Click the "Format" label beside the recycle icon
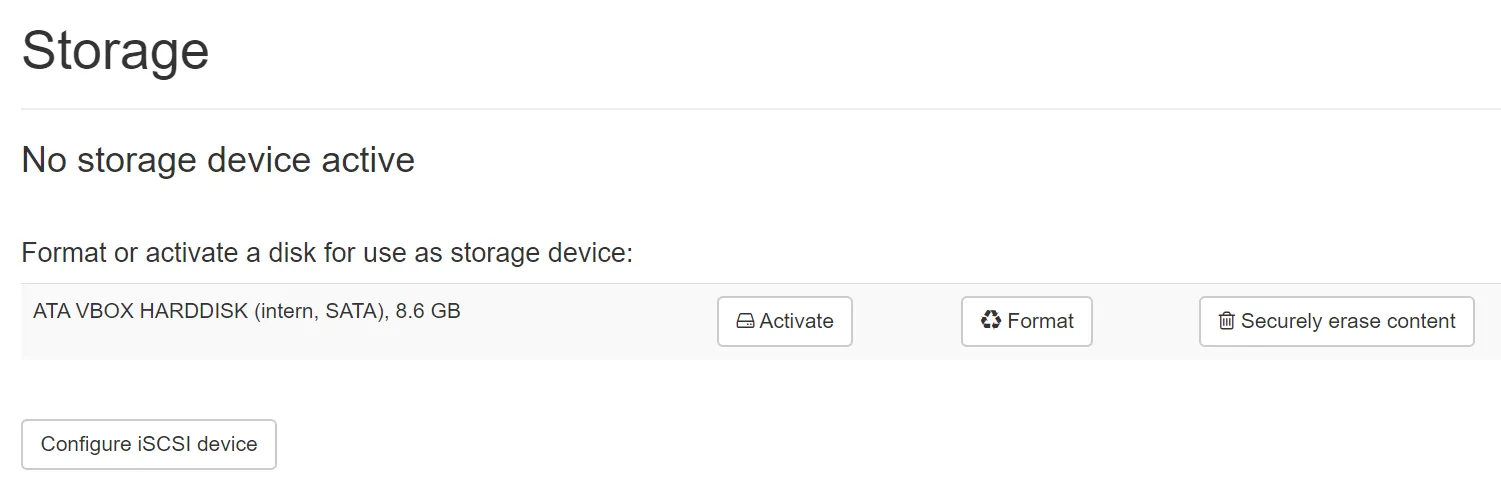Image resolution: width=1501 pixels, height=488 pixels. (x=1040, y=321)
